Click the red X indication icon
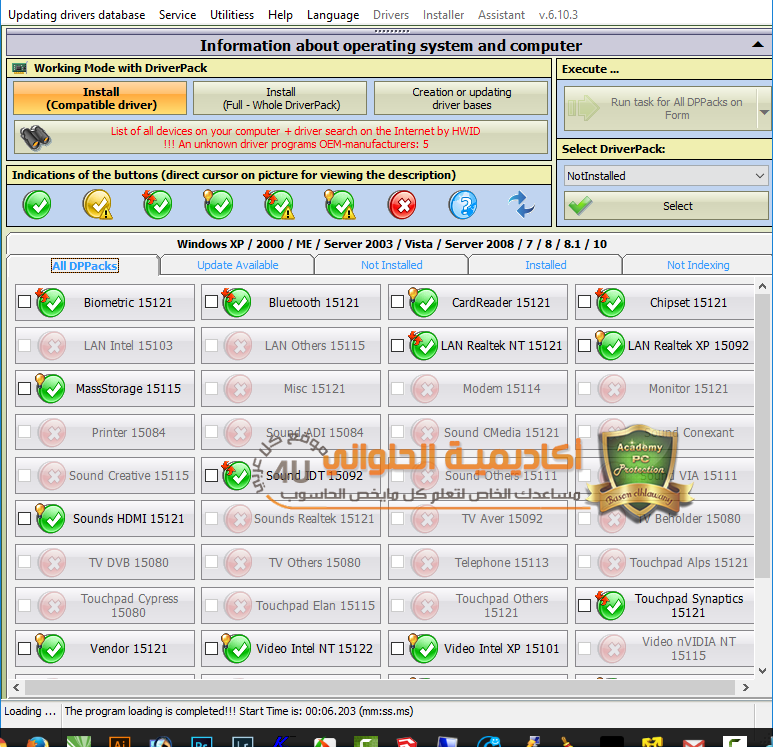This screenshot has height=747, width=773. point(402,205)
